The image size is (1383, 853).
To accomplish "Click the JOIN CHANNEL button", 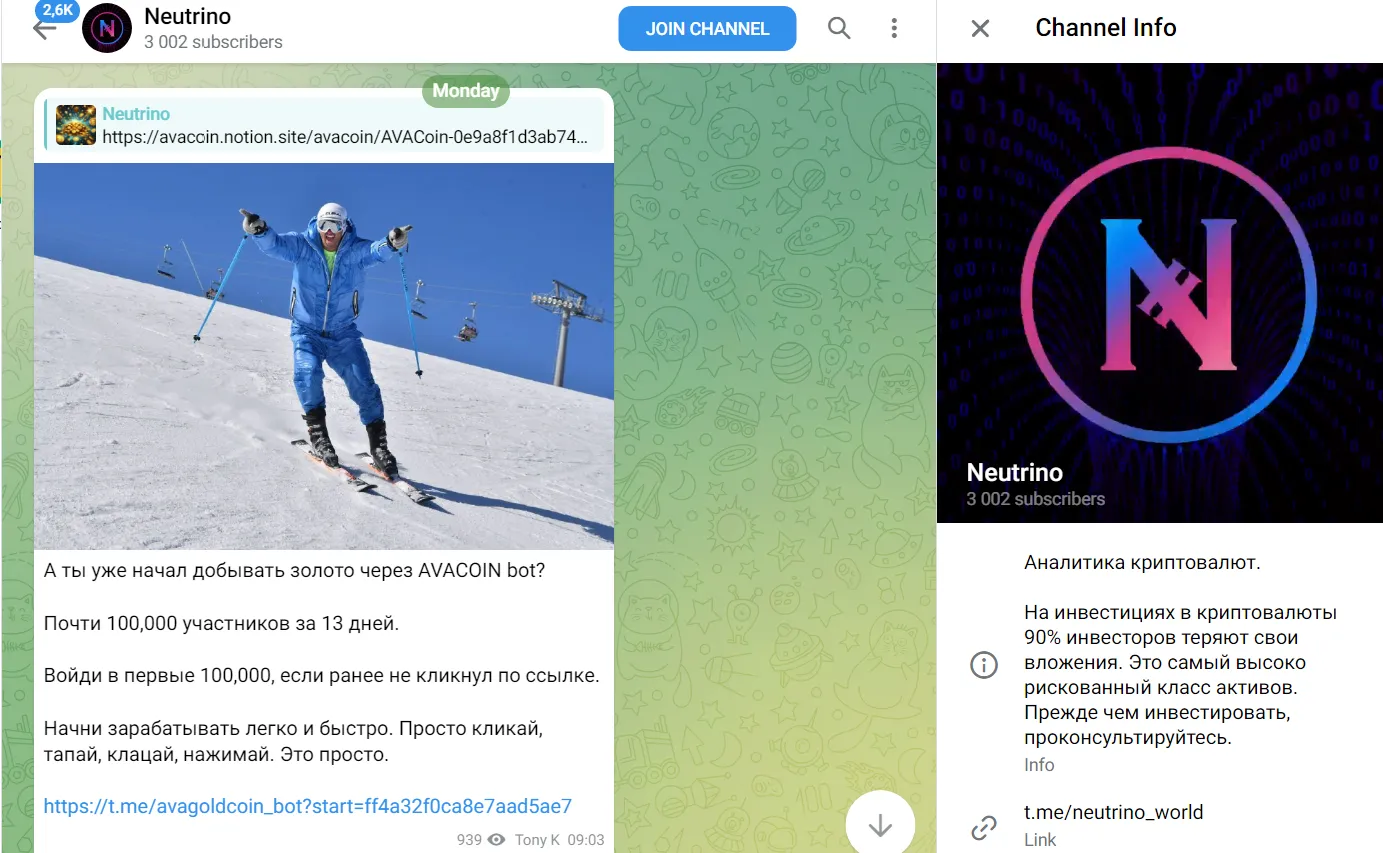I will [707, 29].
